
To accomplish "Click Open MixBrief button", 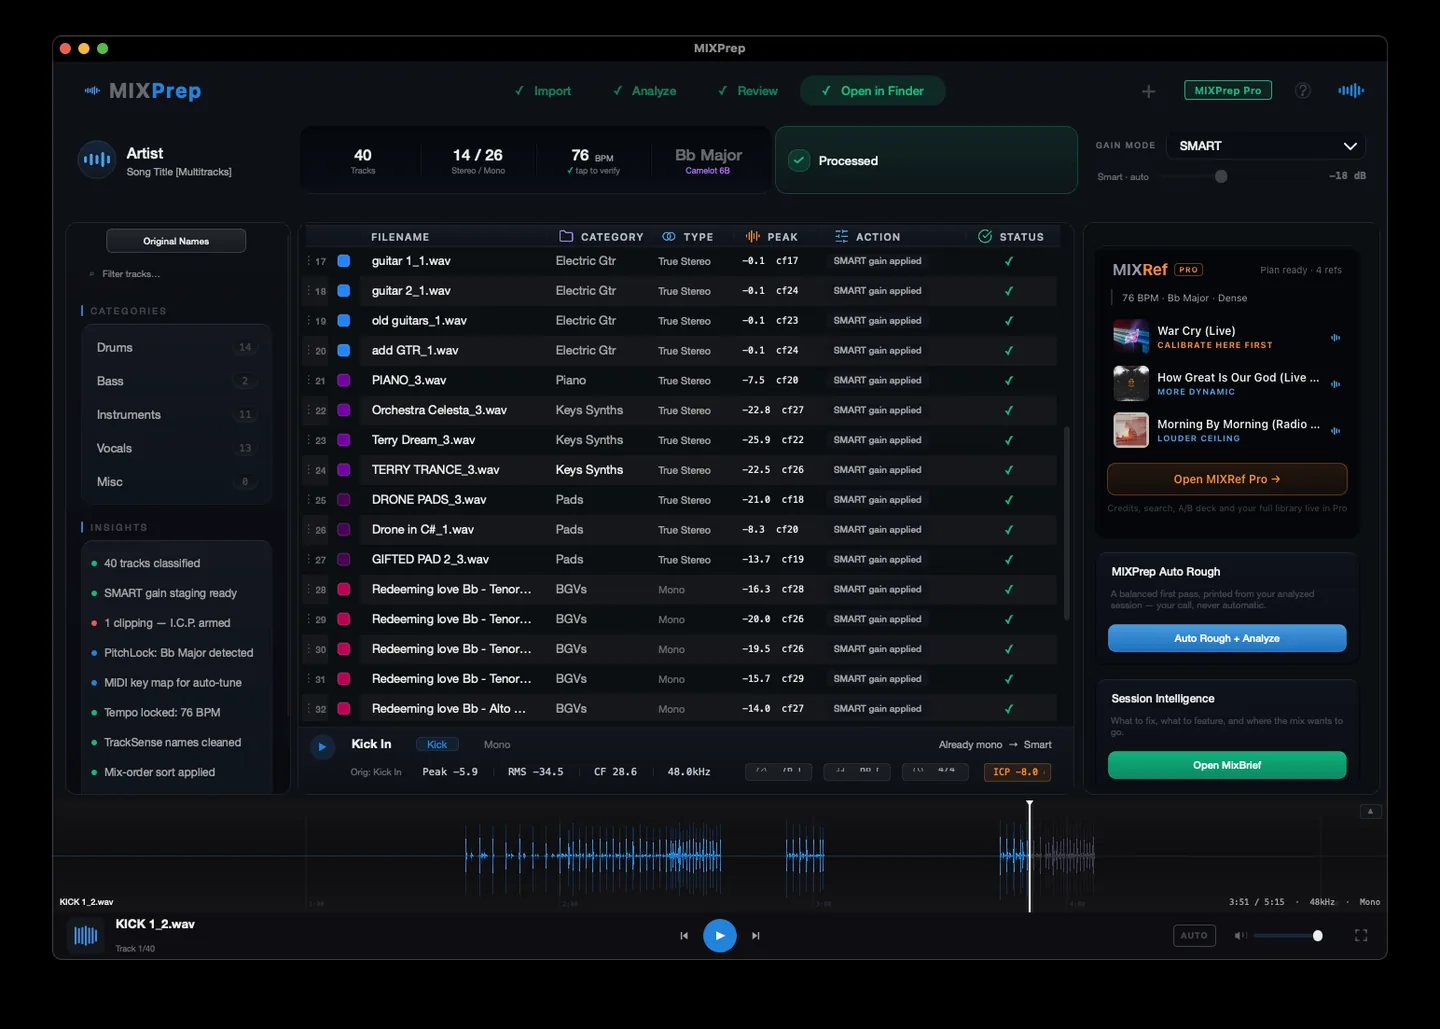I will click(x=1227, y=765).
